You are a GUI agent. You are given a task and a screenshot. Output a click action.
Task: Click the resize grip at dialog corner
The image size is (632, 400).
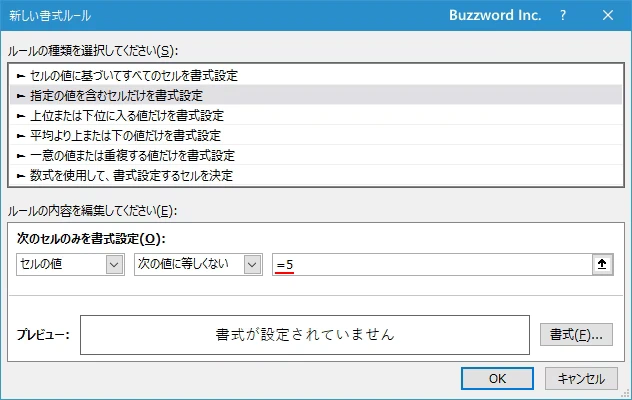[x=626, y=394]
